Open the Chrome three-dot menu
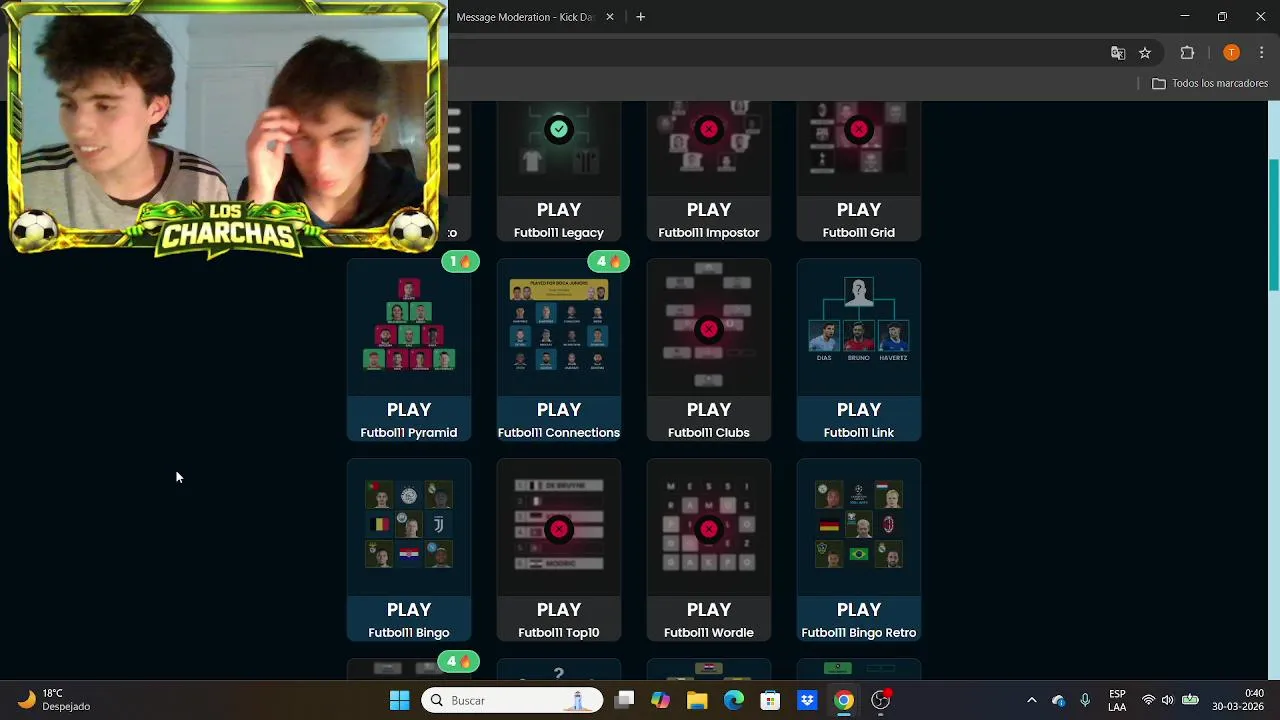This screenshot has width=1280, height=720. pos(1262,53)
